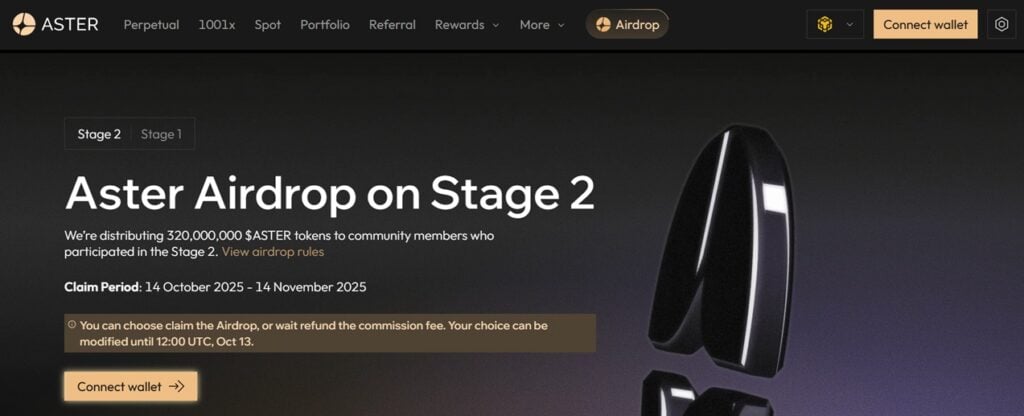Open the Spot trading page

click(x=268, y=25)
